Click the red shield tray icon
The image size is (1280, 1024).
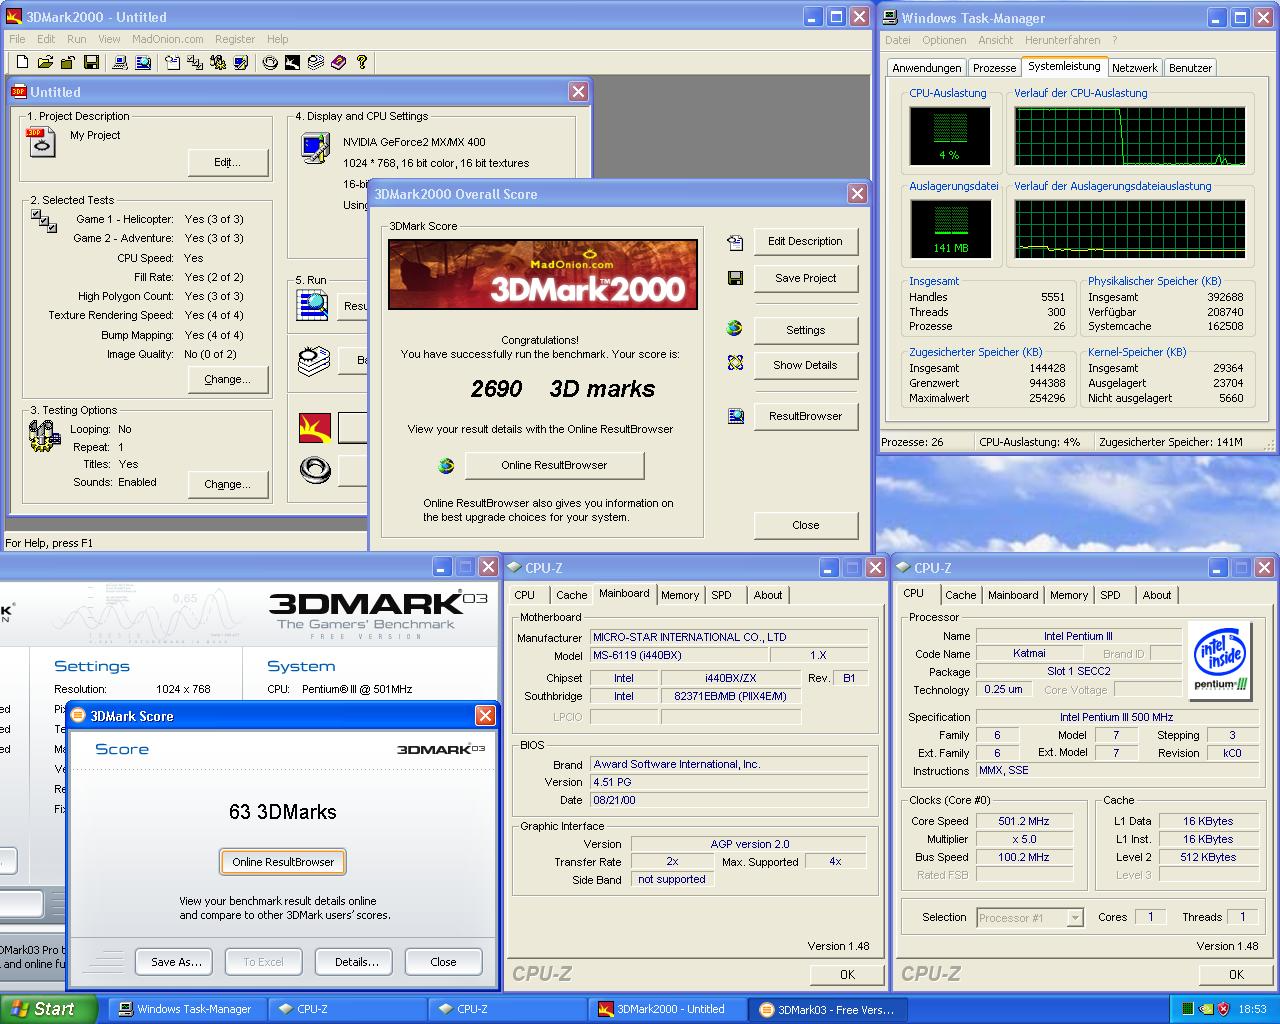tap(1224, 1009)
